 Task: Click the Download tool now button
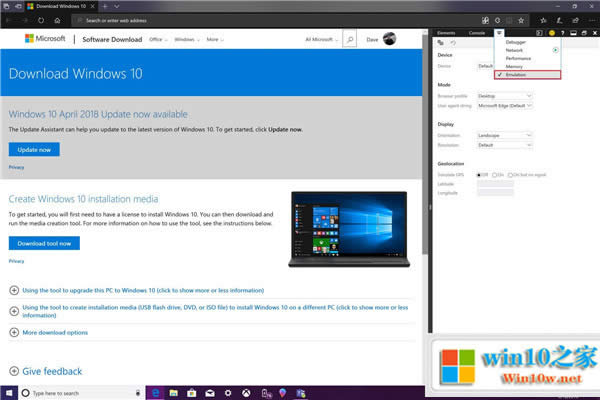pyautogui.click(x=44, y=243)
